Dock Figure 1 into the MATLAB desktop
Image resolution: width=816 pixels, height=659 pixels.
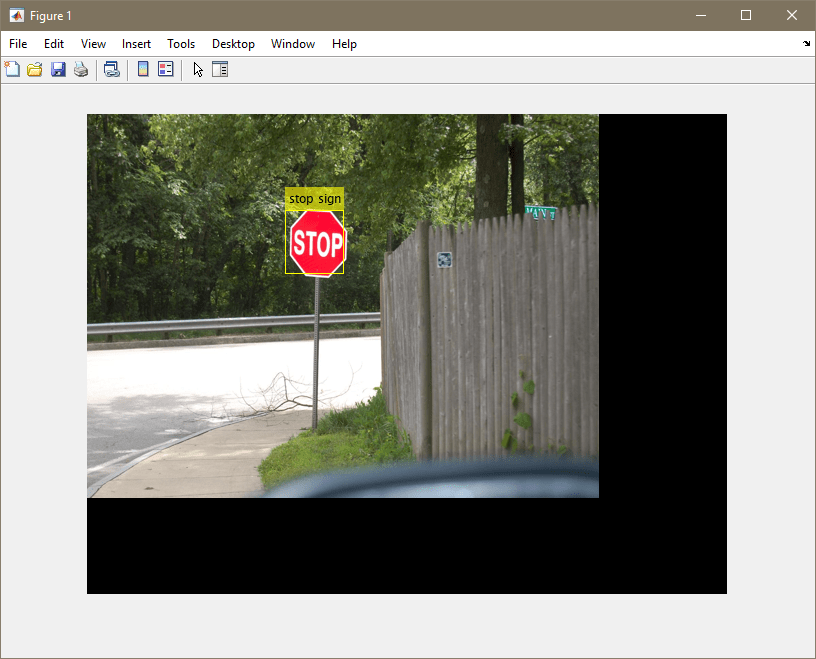pos(805,44)
